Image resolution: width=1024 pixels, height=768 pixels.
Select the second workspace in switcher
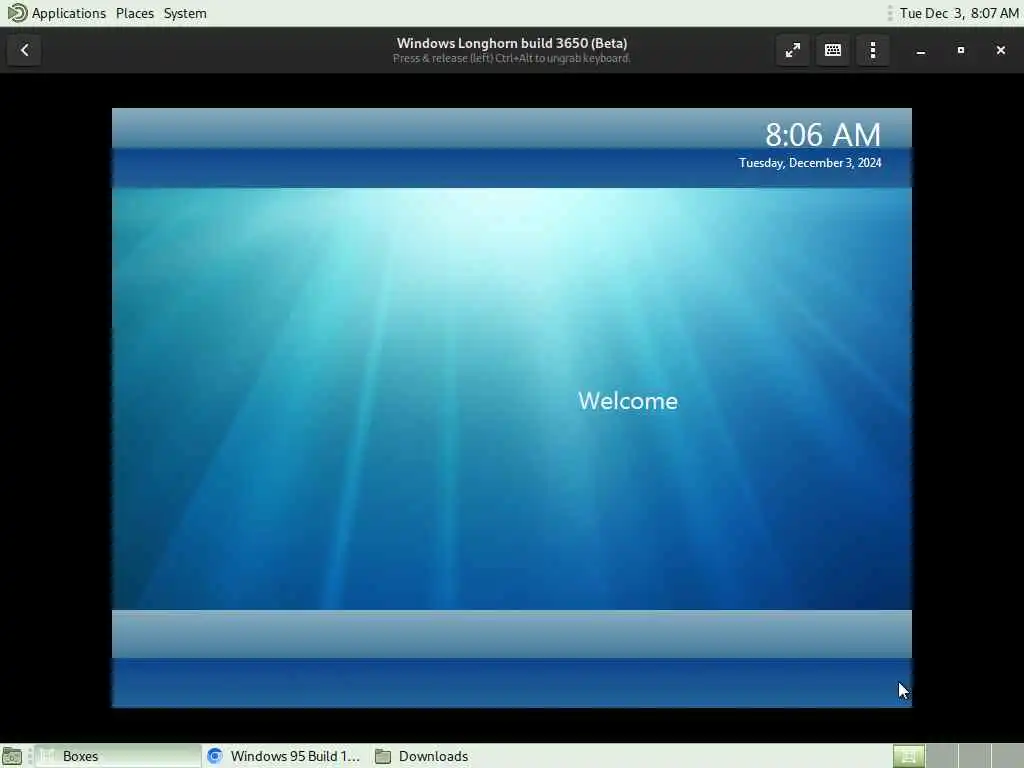tap(942, 756)
